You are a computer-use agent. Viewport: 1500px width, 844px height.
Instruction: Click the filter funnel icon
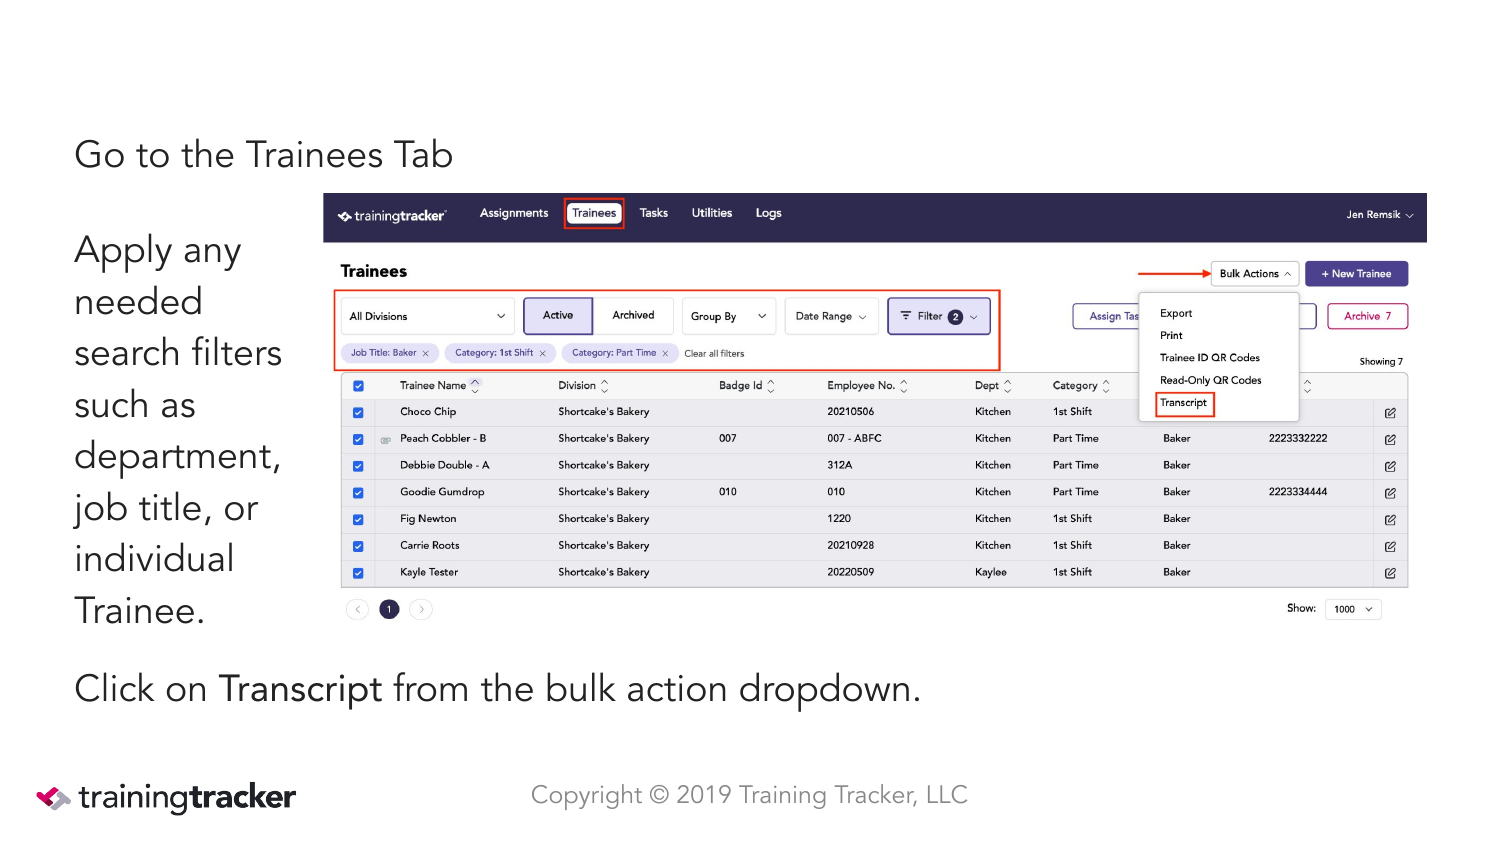coord(906,316)
